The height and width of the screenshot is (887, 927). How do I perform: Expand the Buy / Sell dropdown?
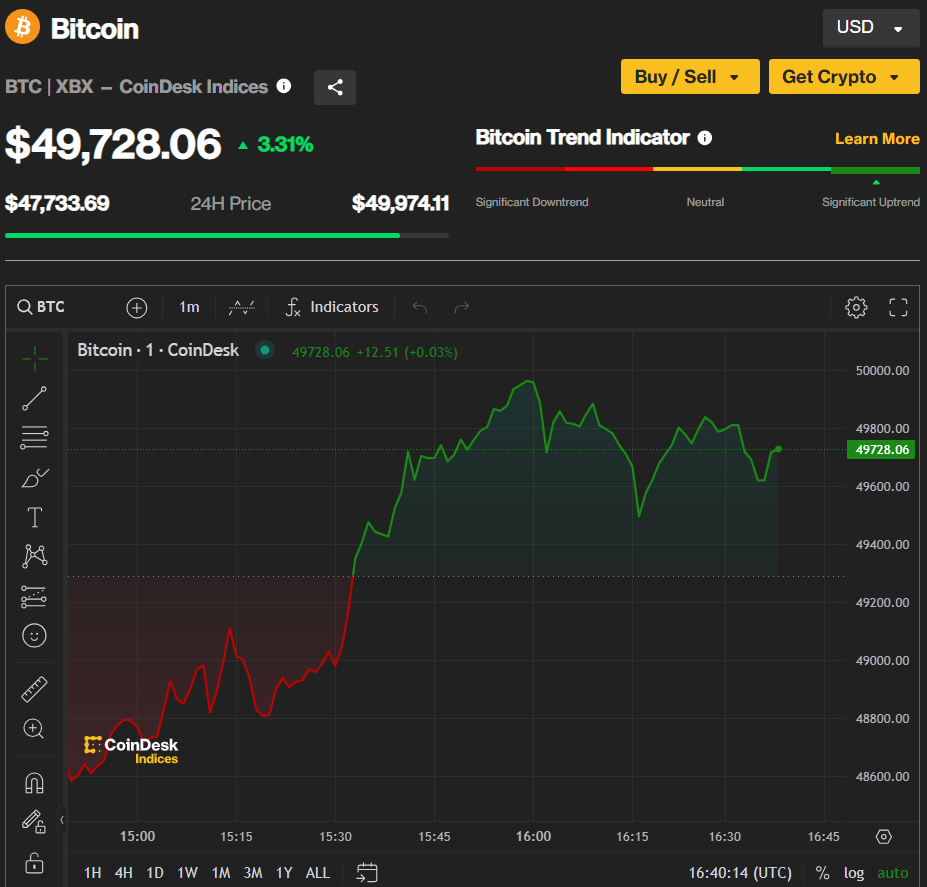(x=690, y=76)
